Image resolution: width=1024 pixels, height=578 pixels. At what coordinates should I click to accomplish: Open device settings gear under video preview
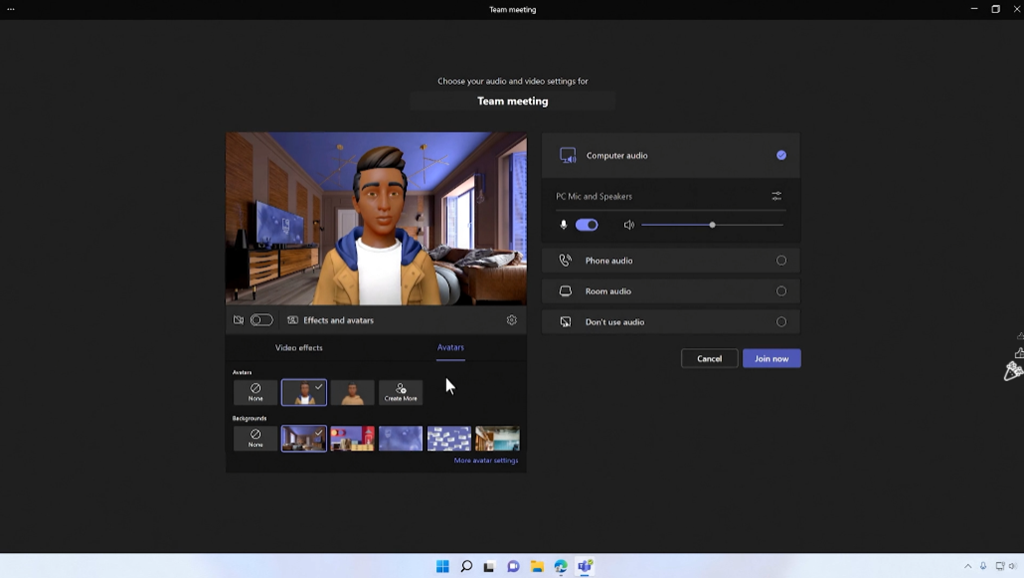pos(511,320)
